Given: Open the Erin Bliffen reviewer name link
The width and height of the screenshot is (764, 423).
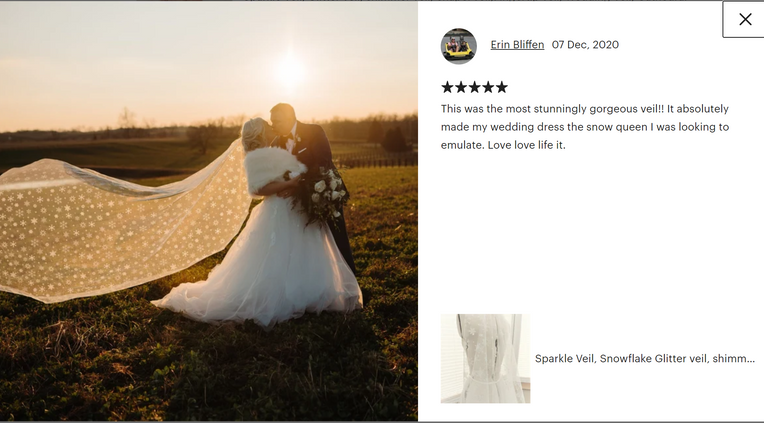Looking at the screenshot, I should pos(517,45).
